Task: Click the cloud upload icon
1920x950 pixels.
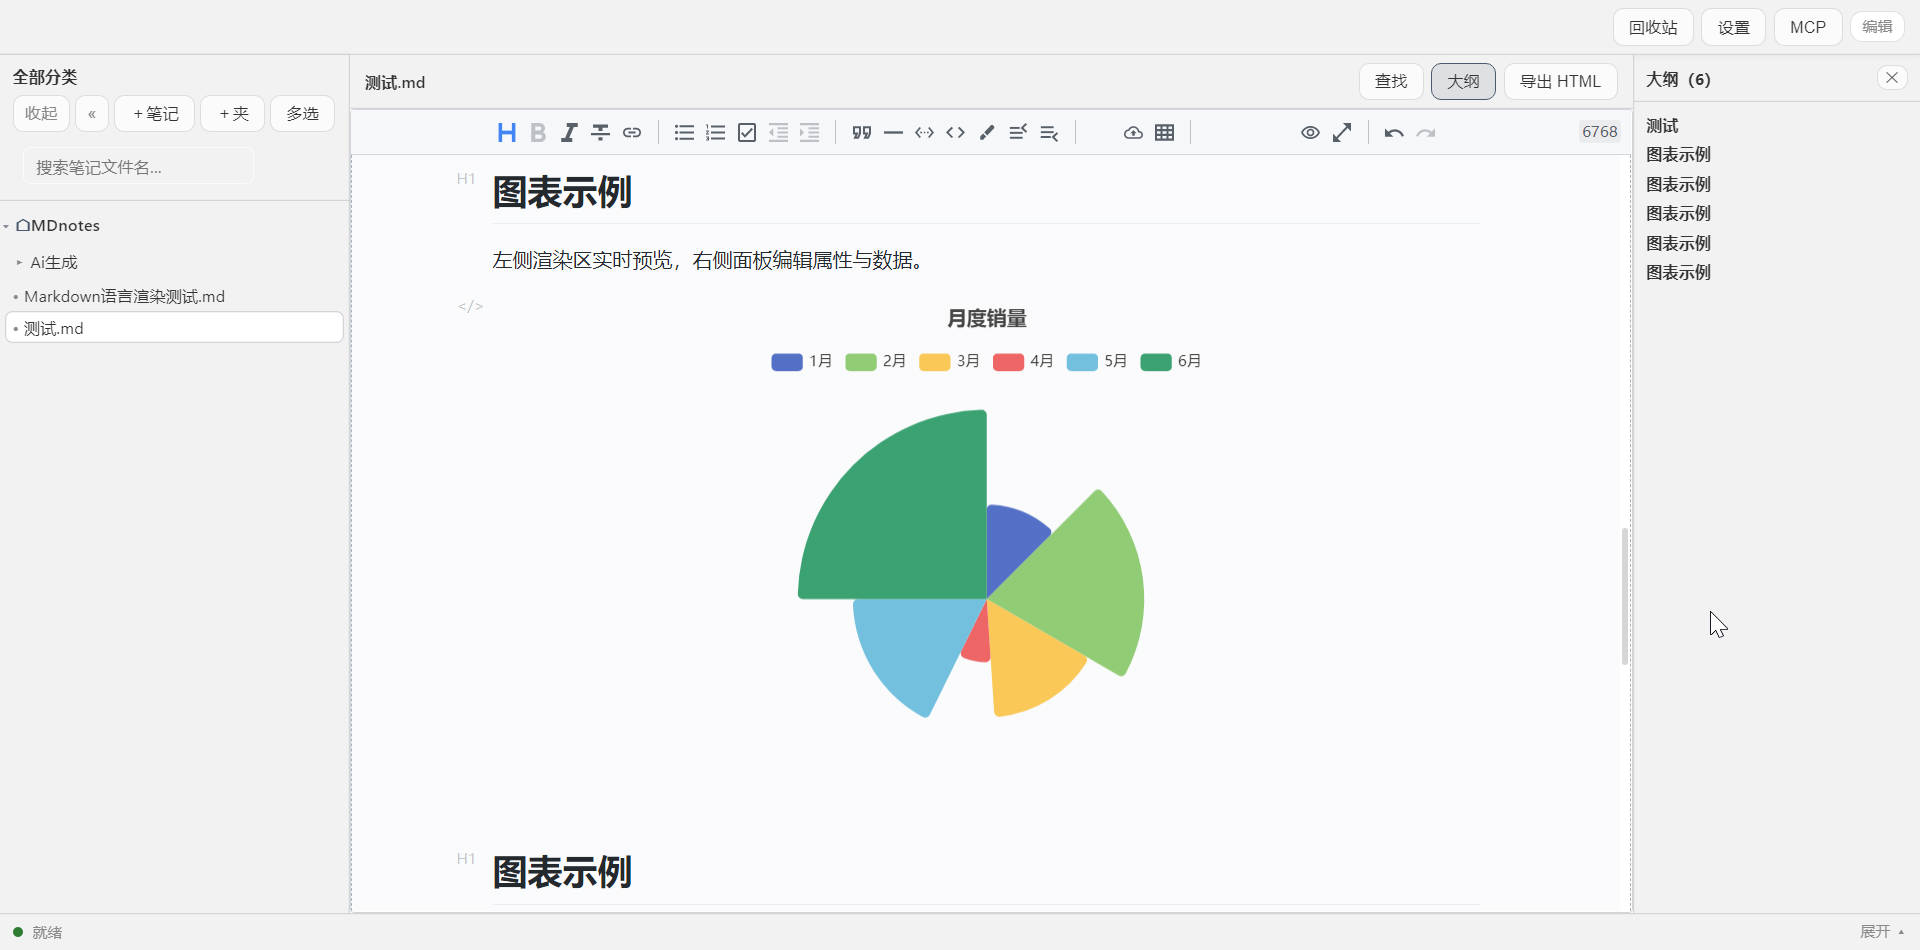Action: click(1133, 132)
